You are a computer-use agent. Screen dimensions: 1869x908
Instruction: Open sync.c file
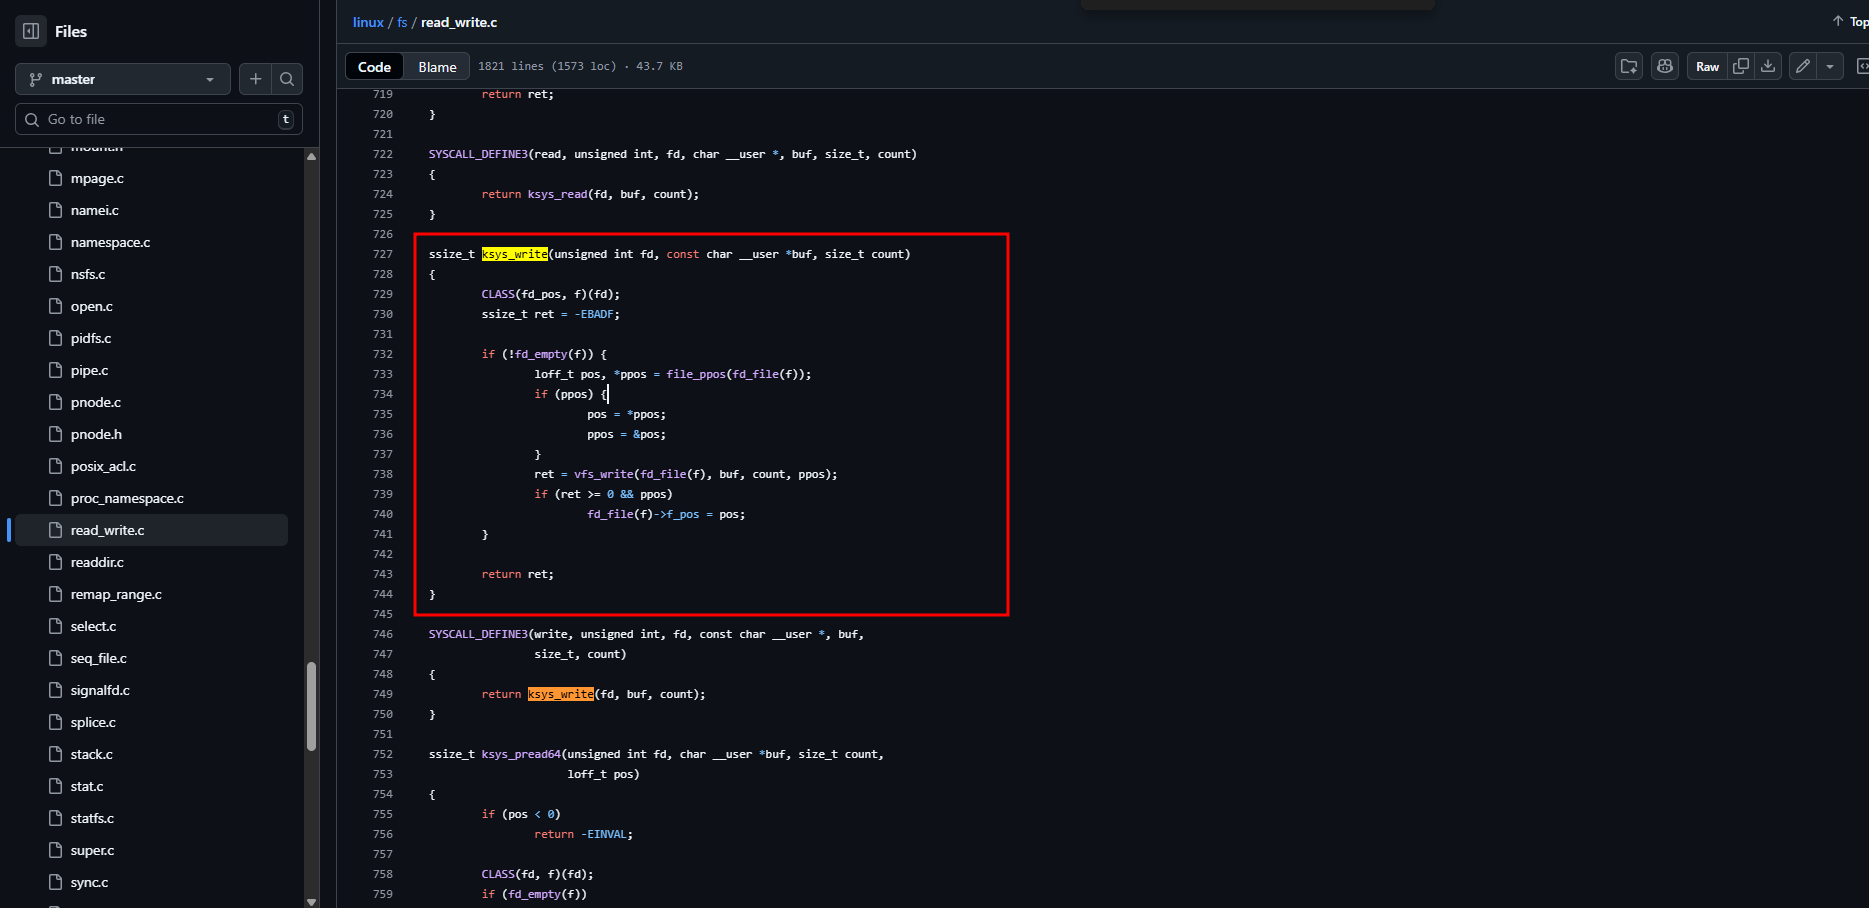(x=89, y=882)
